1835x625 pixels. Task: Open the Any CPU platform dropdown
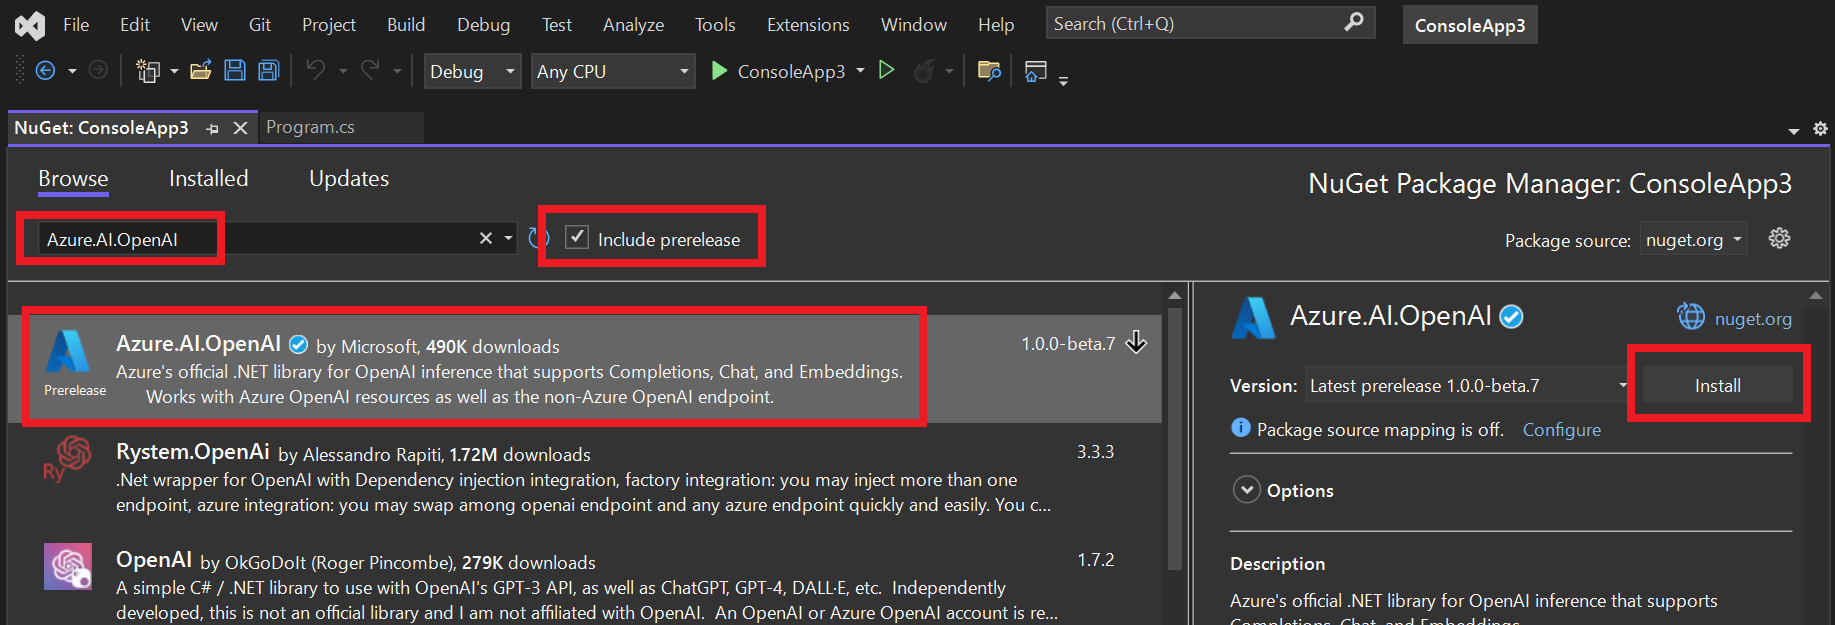click(x=613, y=71)
